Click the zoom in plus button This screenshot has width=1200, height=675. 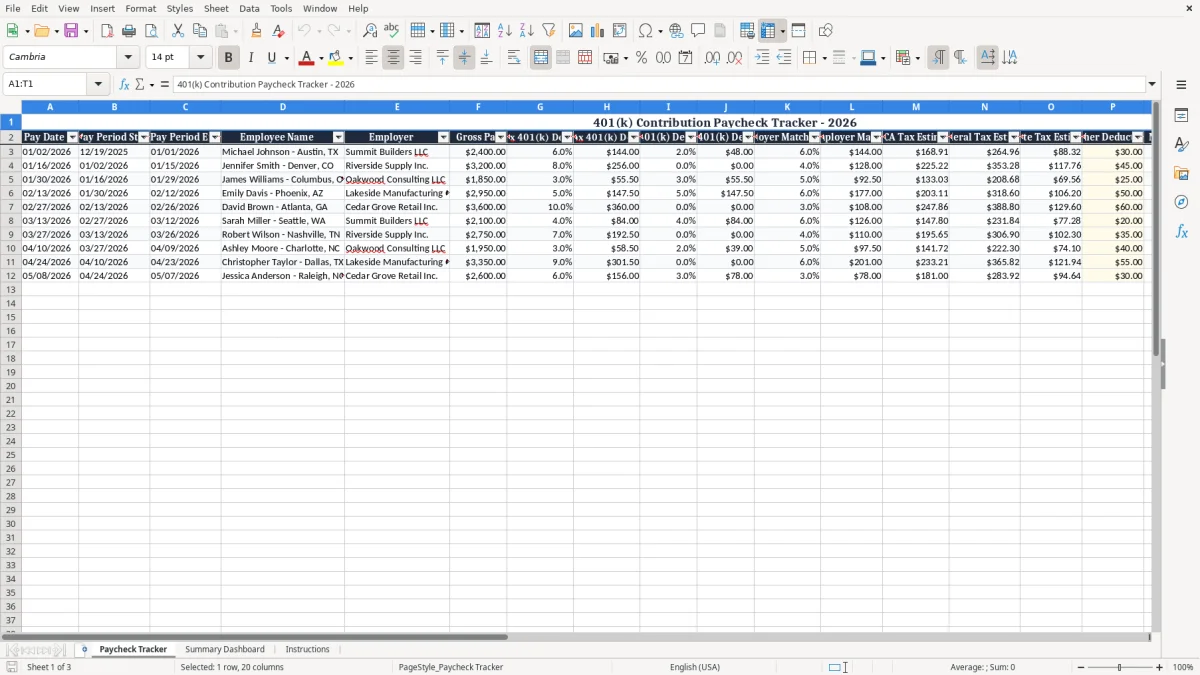(x=1160, y=667)
